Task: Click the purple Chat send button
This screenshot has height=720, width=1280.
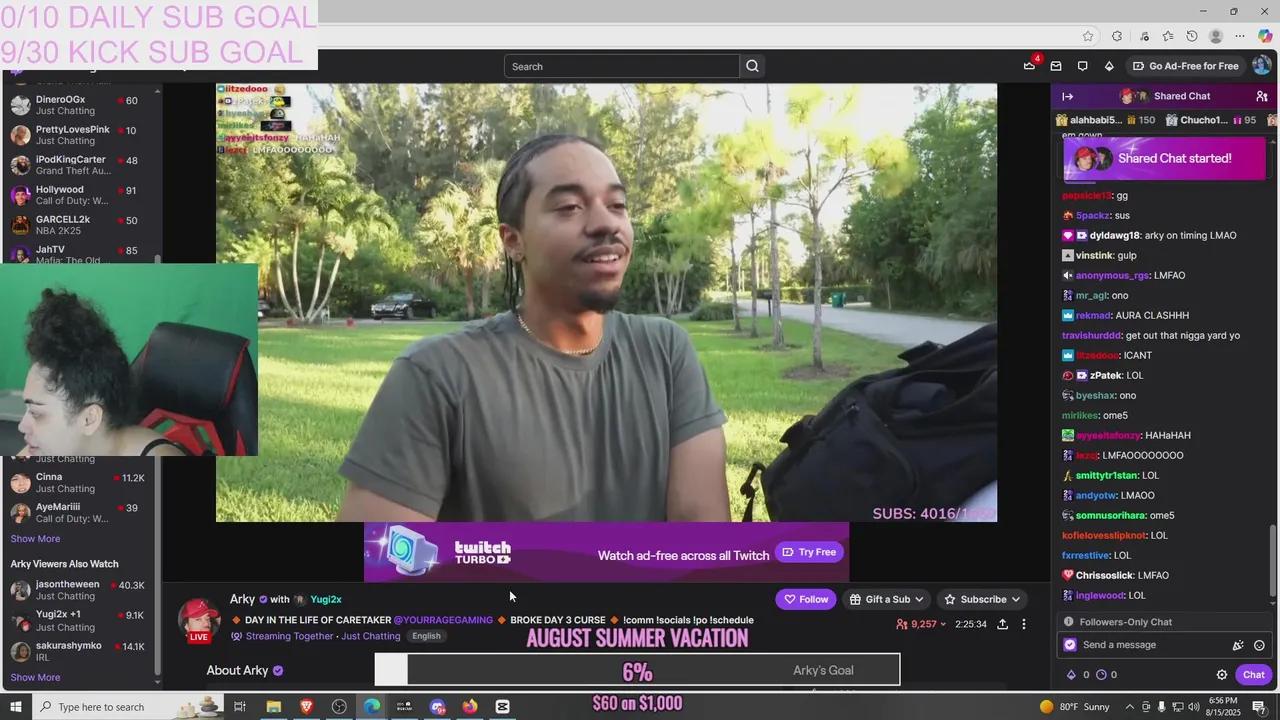Action: pos(1254,675)
